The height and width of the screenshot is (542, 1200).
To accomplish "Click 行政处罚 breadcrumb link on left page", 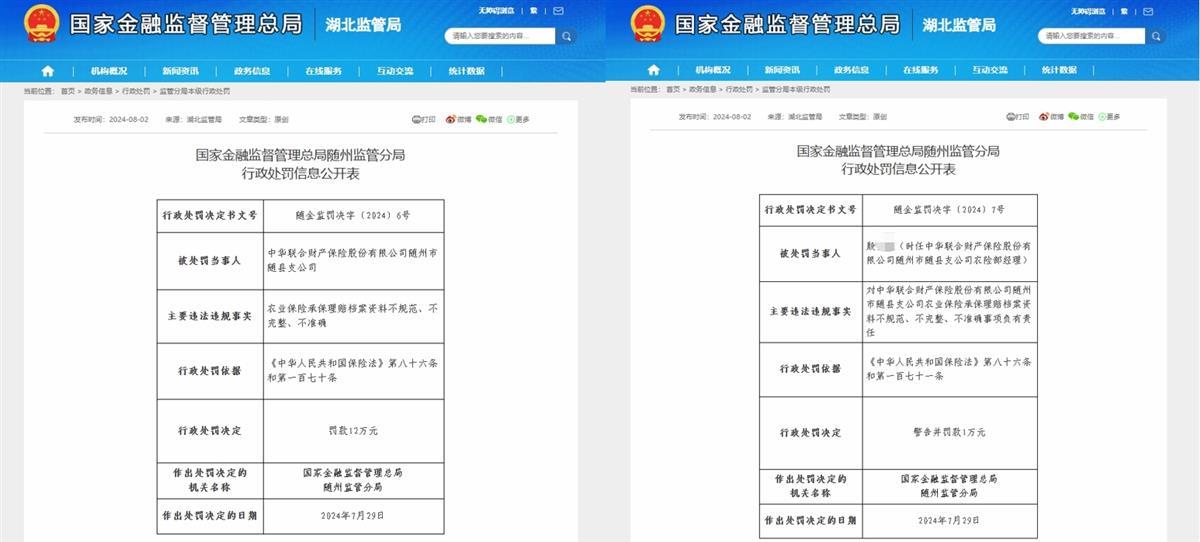I will 134,90.
